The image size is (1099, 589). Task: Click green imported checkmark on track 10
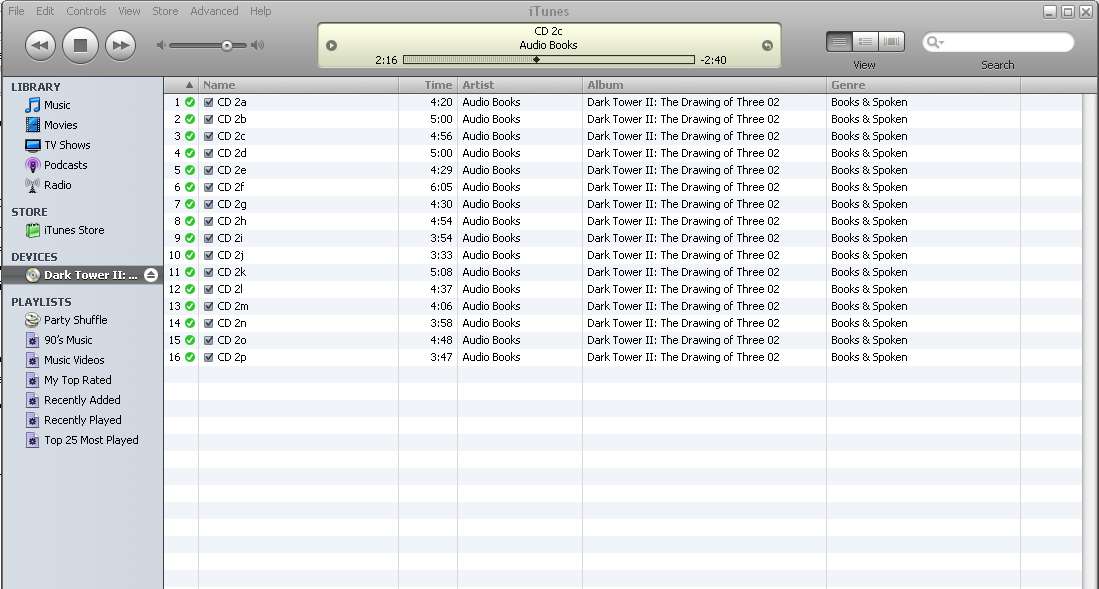[x=190, y=255]
